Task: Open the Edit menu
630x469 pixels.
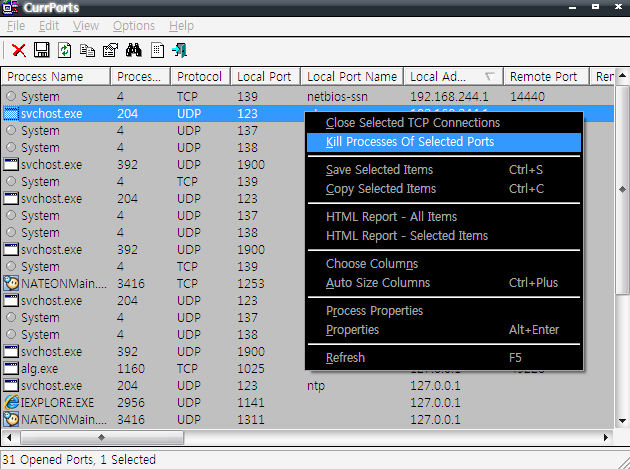Action: click(x=49, y=26)
